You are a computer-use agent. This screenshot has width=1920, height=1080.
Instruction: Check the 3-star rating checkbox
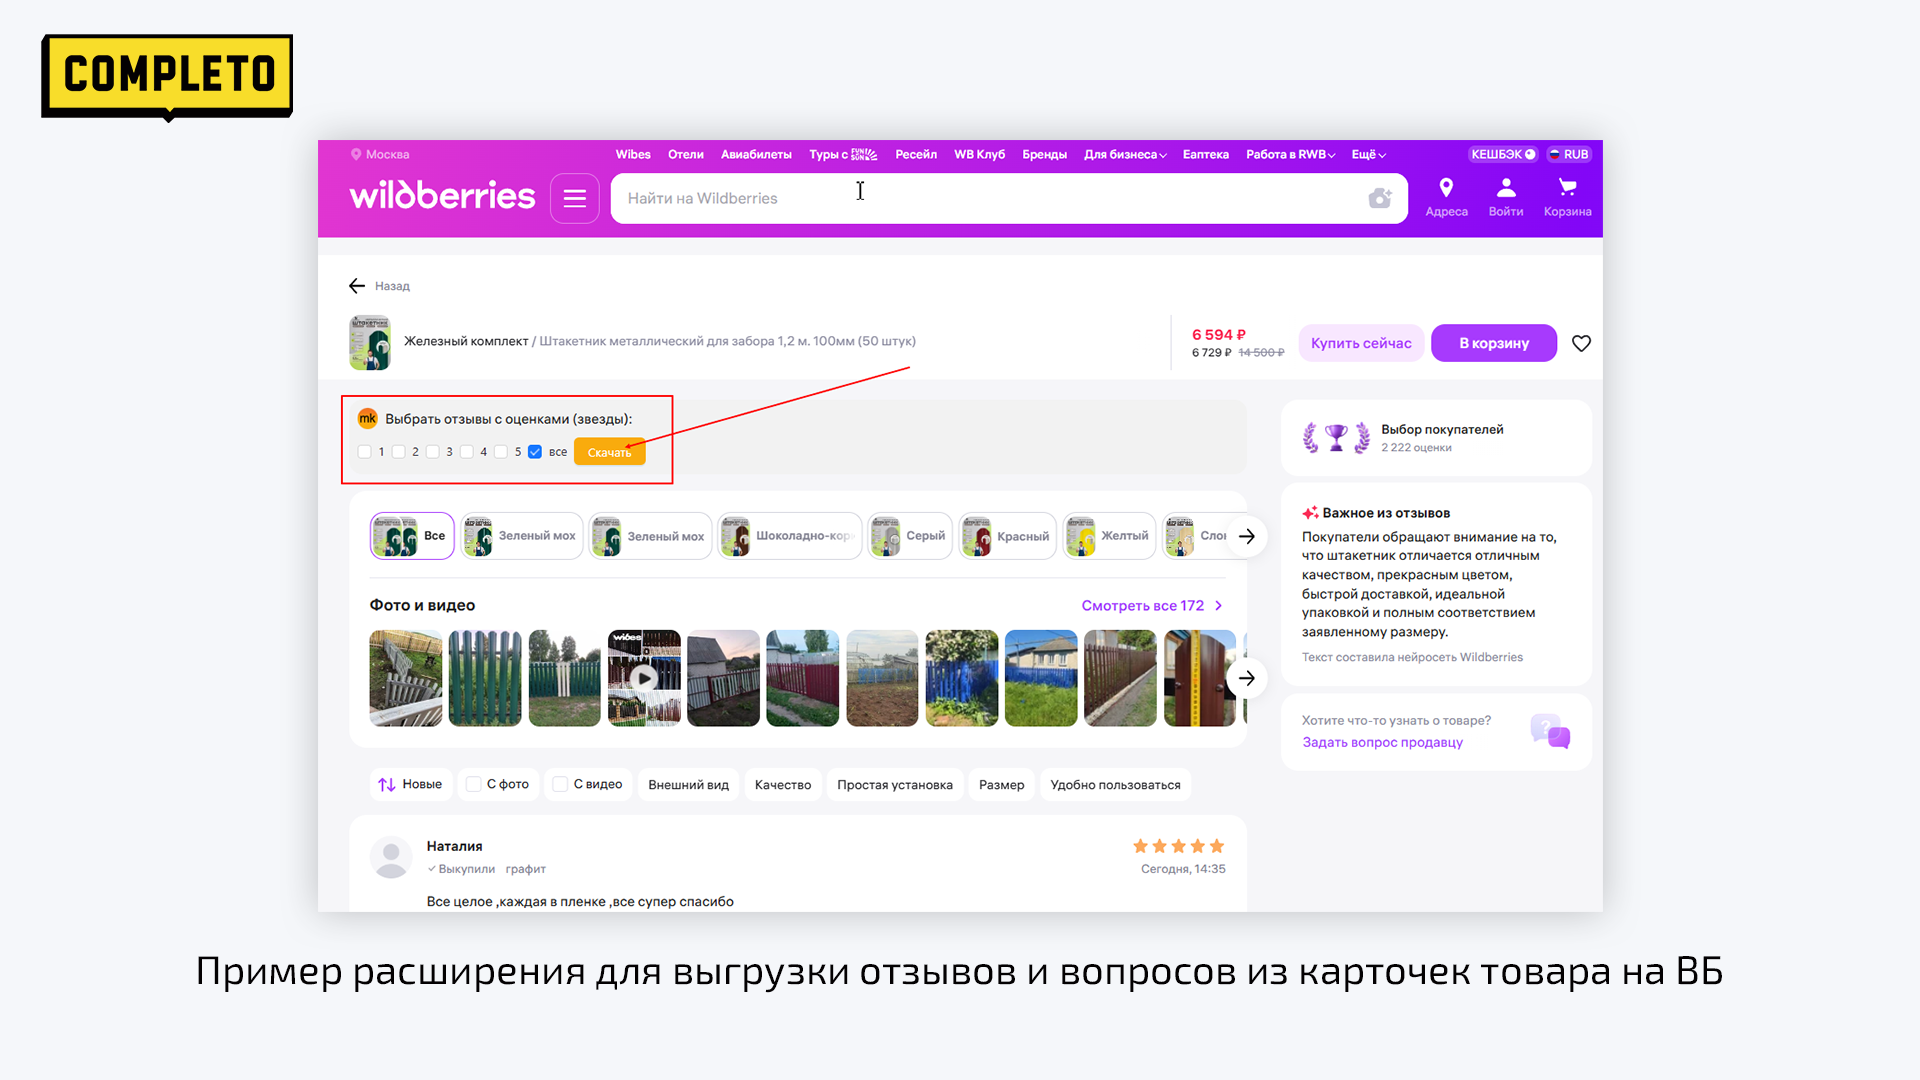click(433, 452)
